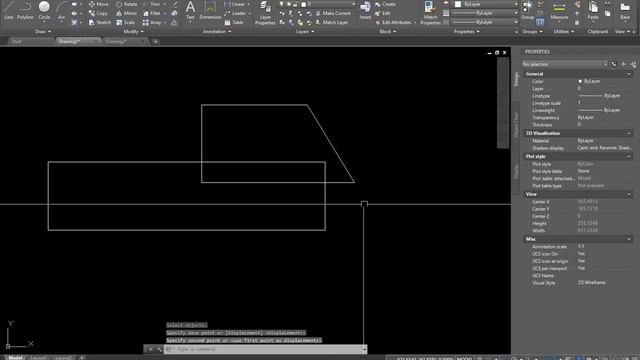This screenshot has width=640, height=360.
Task: Switch to the Layout2 tab
Action: coord(63,358)
